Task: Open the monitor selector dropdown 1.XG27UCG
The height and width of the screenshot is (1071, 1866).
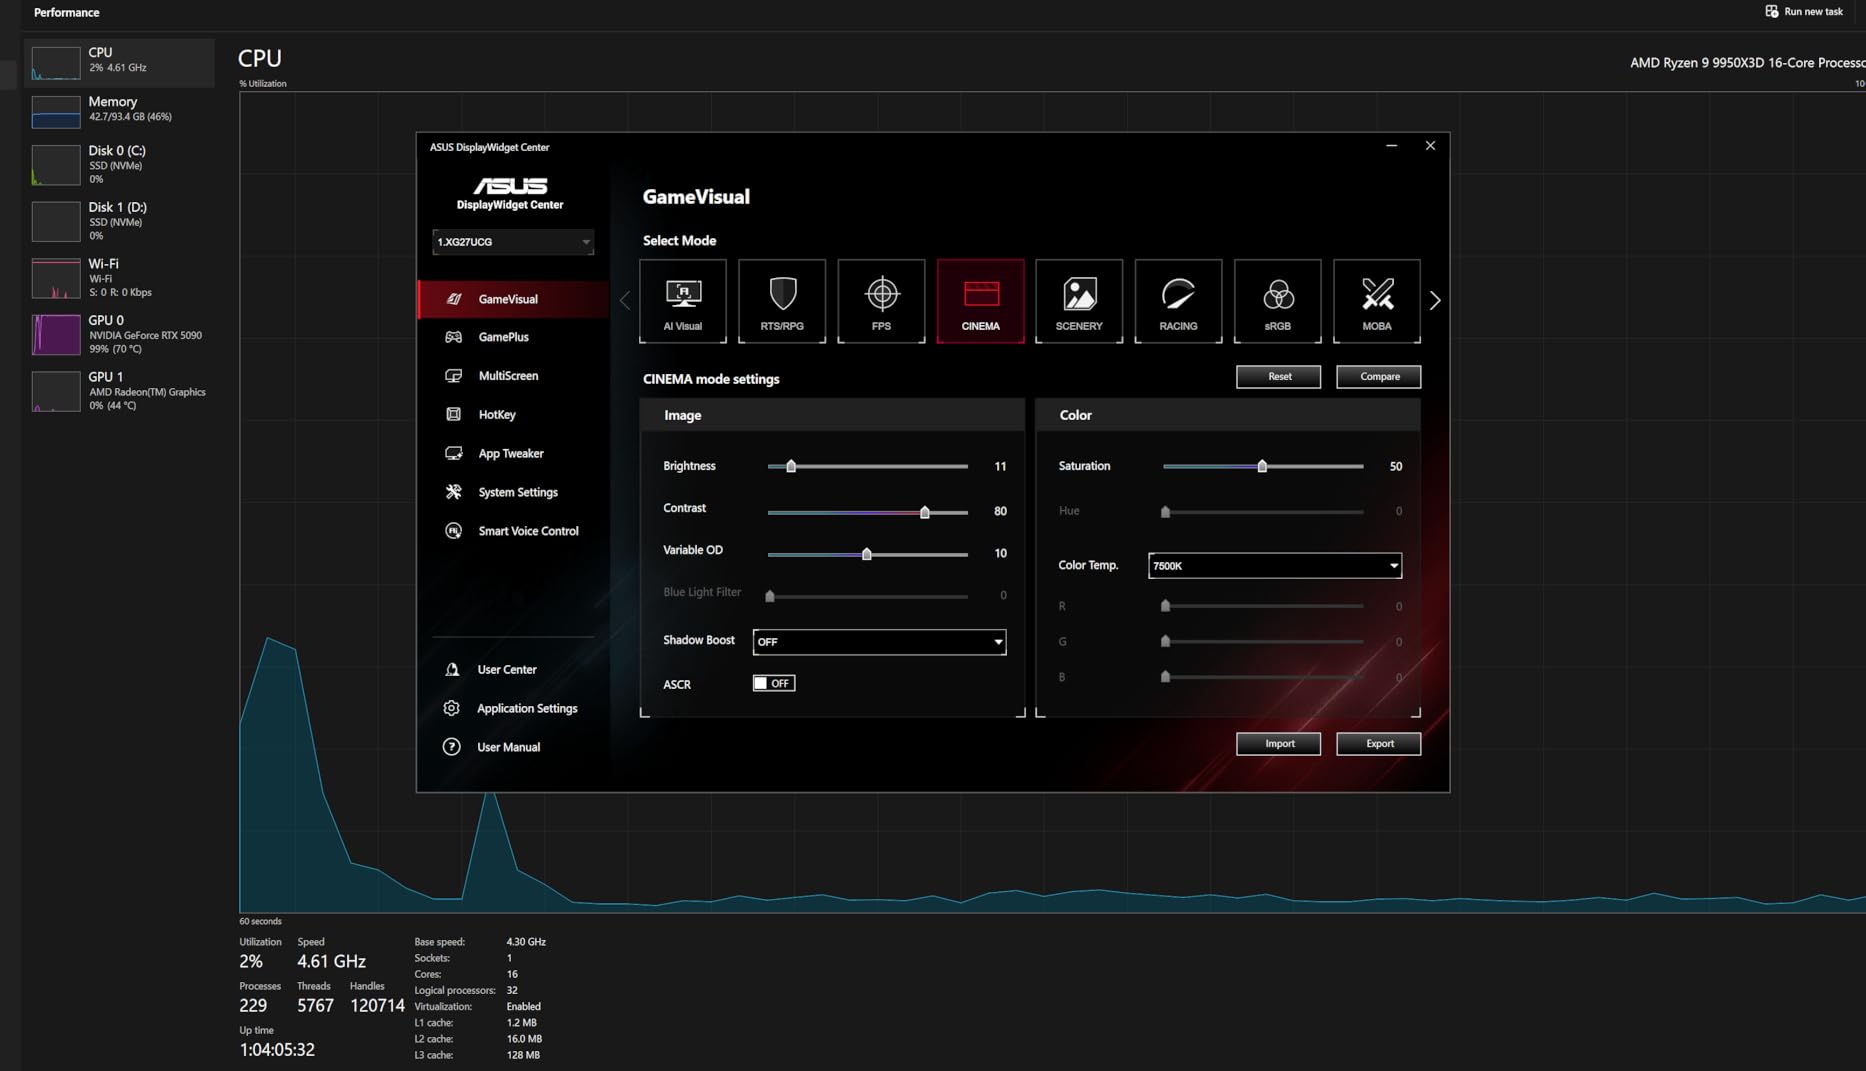Action: point(513,242)
